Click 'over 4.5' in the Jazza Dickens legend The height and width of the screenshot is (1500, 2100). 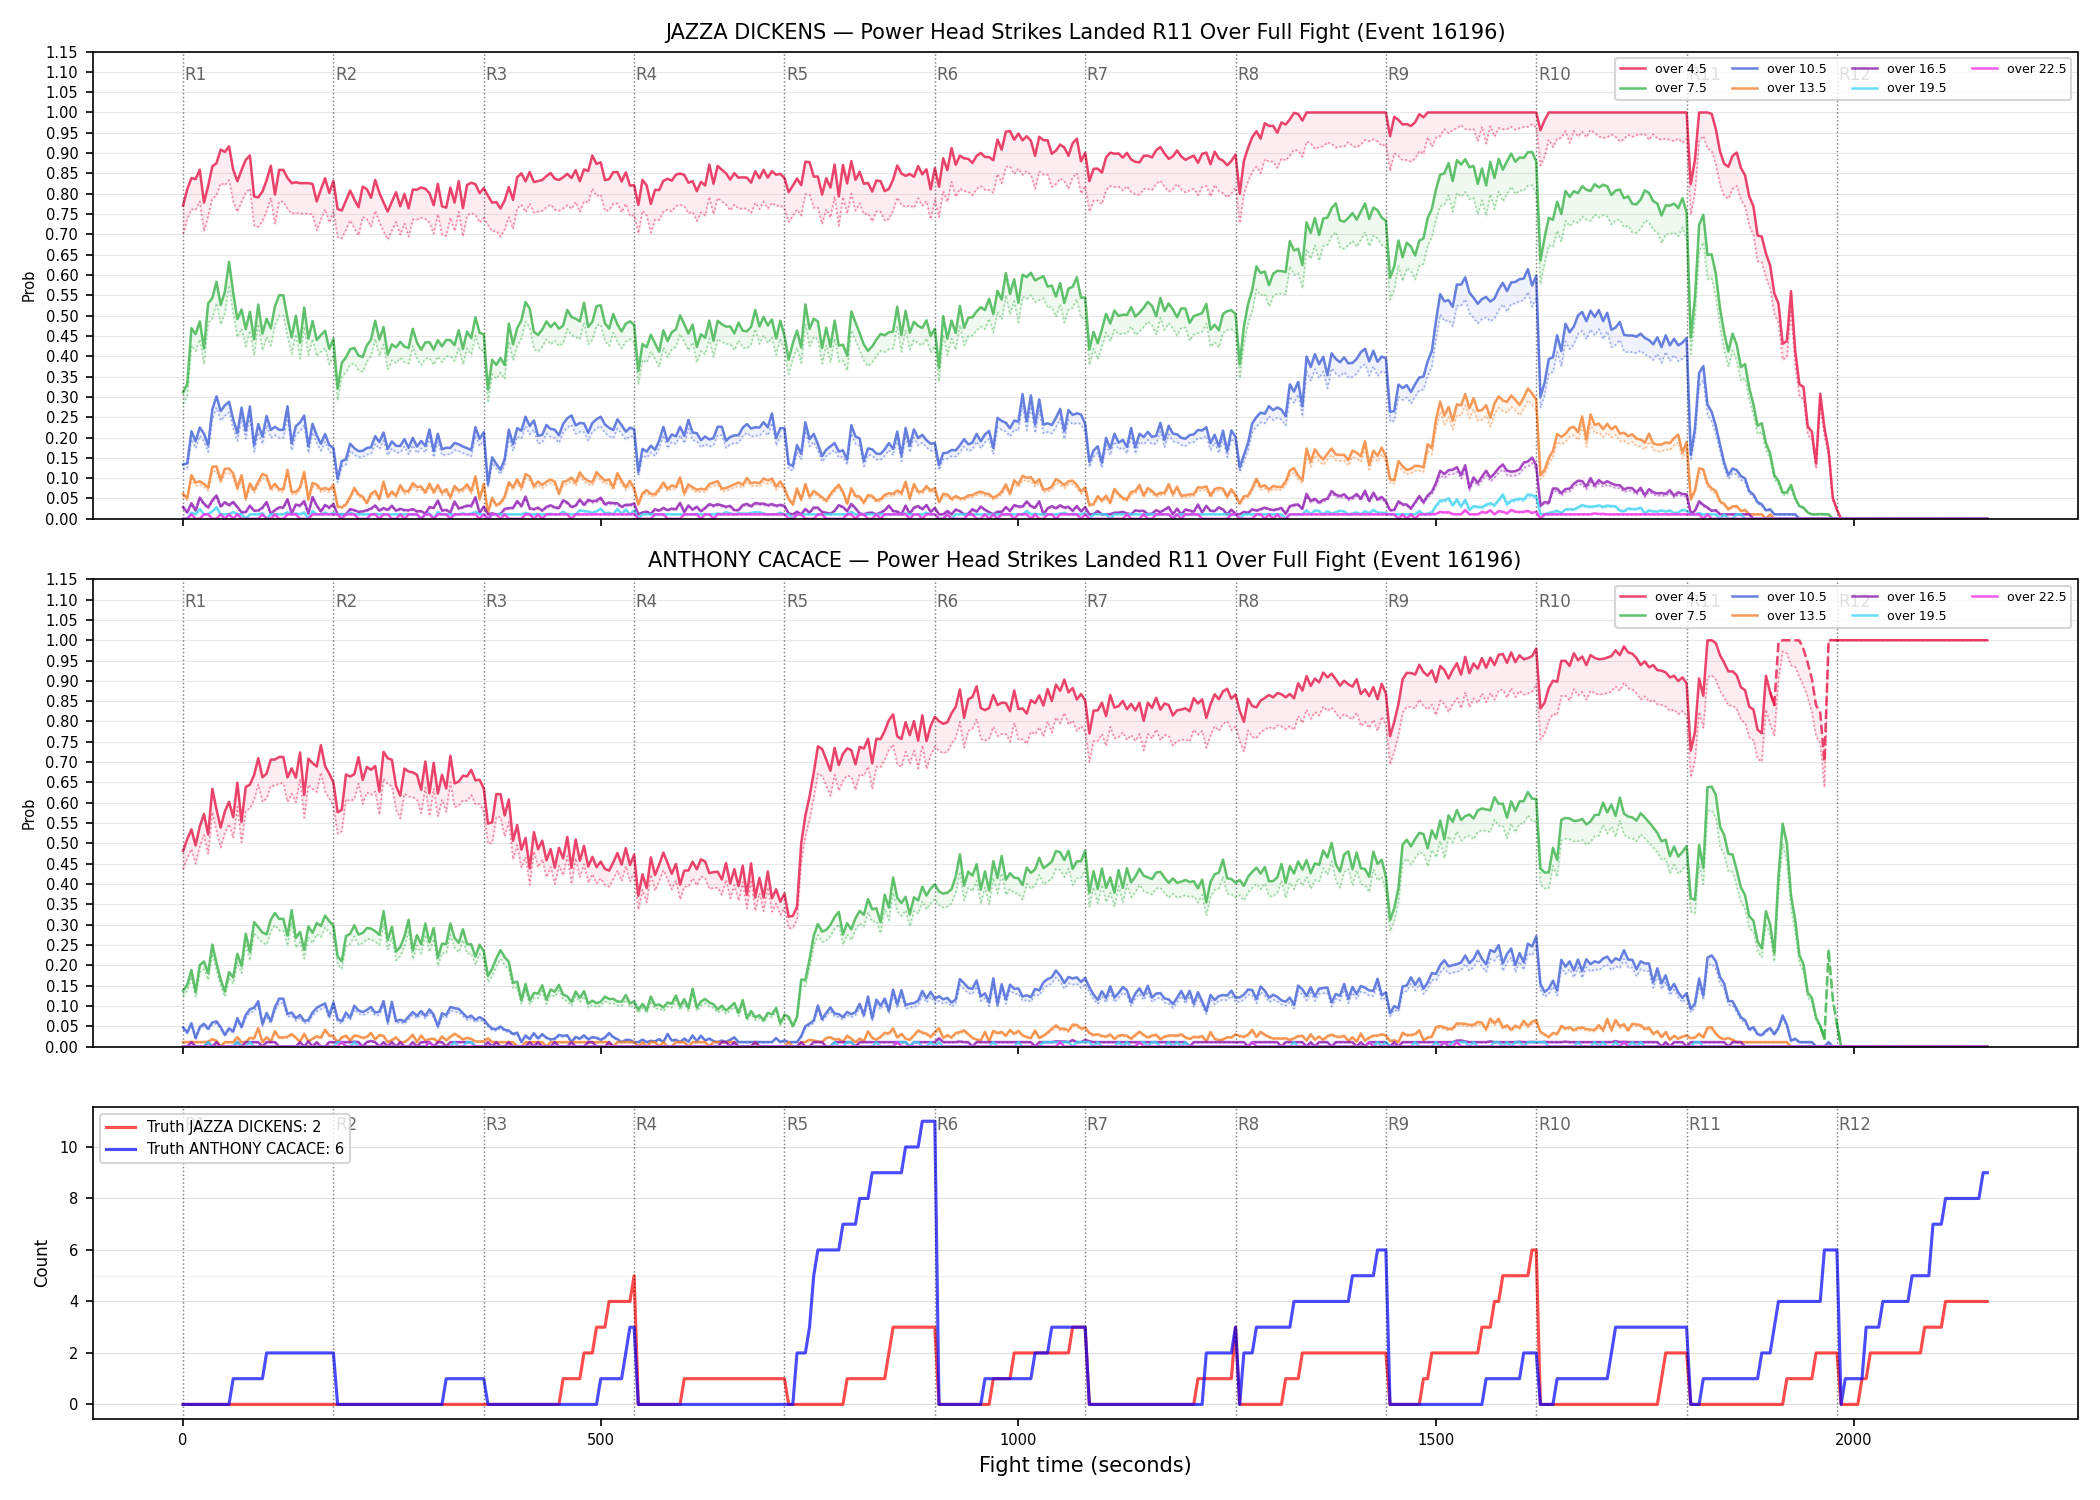(x=1681, y=69)
